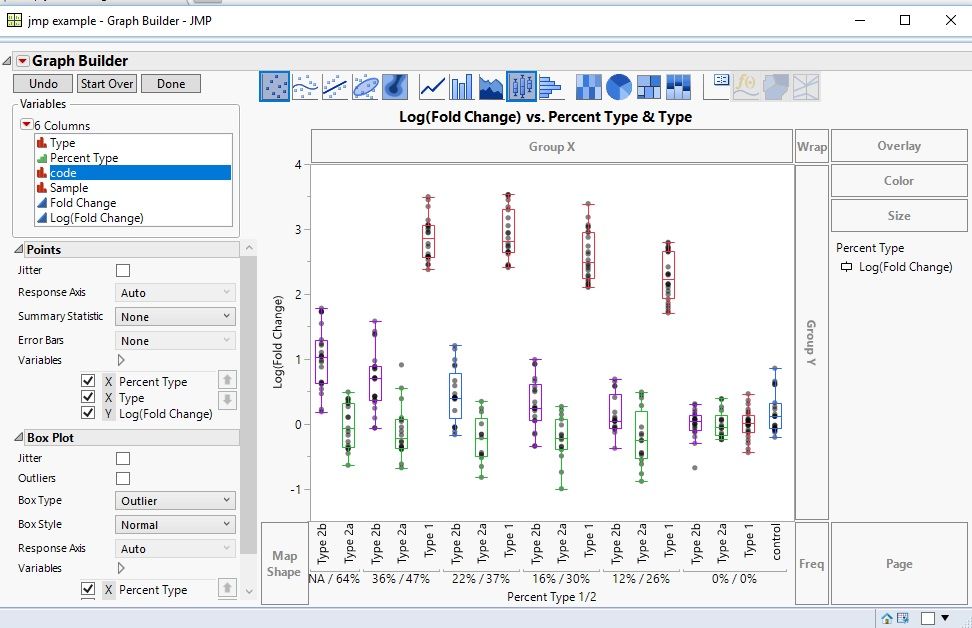Viewport: 972px width, 628px height.
Task: Select the Contour element icon
Action: coord(395,87)
